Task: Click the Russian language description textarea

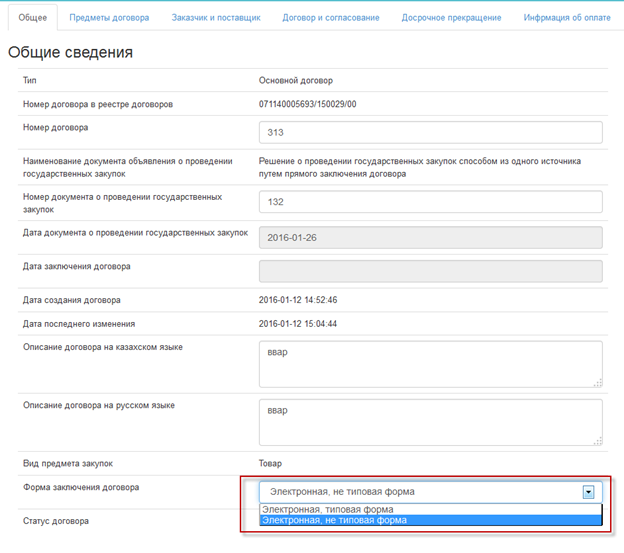Action: coord(431,423)
